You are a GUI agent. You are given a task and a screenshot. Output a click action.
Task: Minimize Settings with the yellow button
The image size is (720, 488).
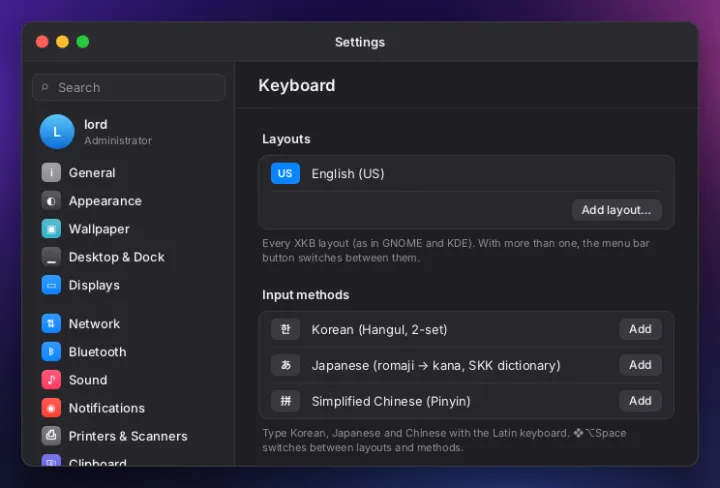62,42
